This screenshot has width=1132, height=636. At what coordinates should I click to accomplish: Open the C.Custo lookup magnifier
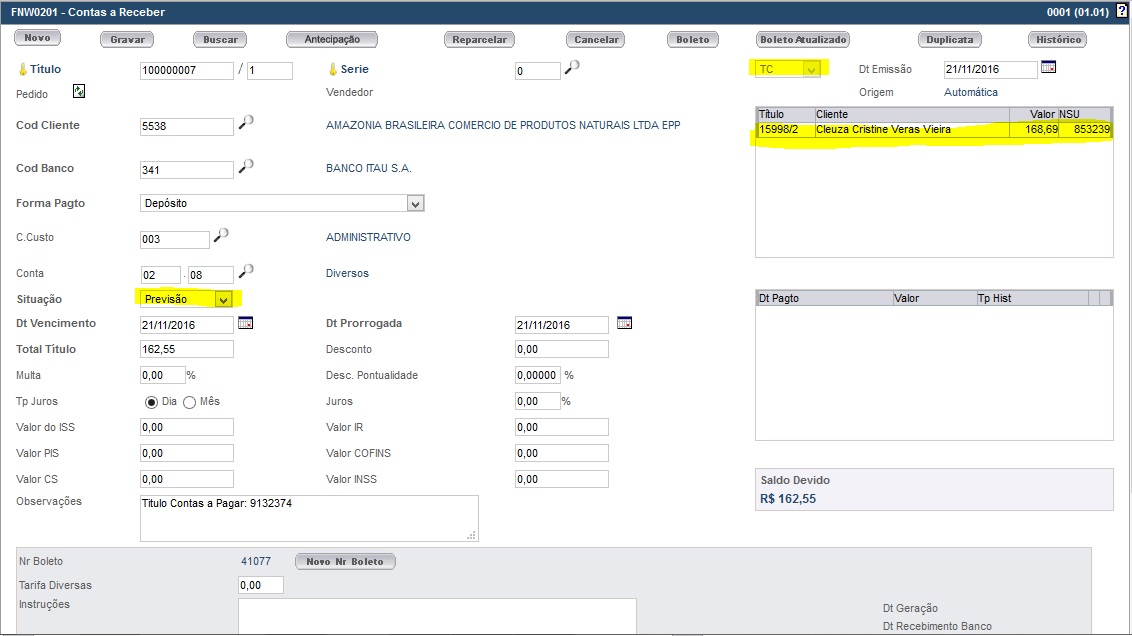pyautogui.click(x=222, y=236)
